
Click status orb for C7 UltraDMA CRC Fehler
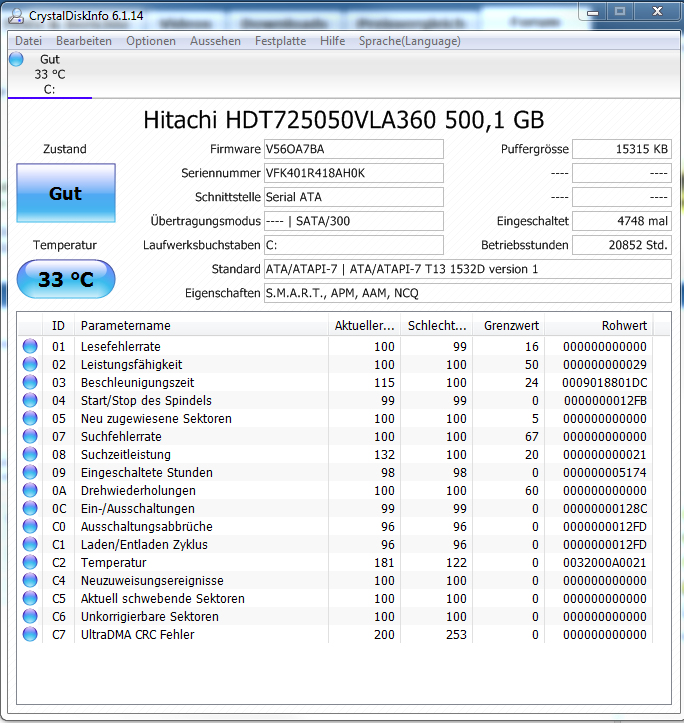click(x=30, y=634)
